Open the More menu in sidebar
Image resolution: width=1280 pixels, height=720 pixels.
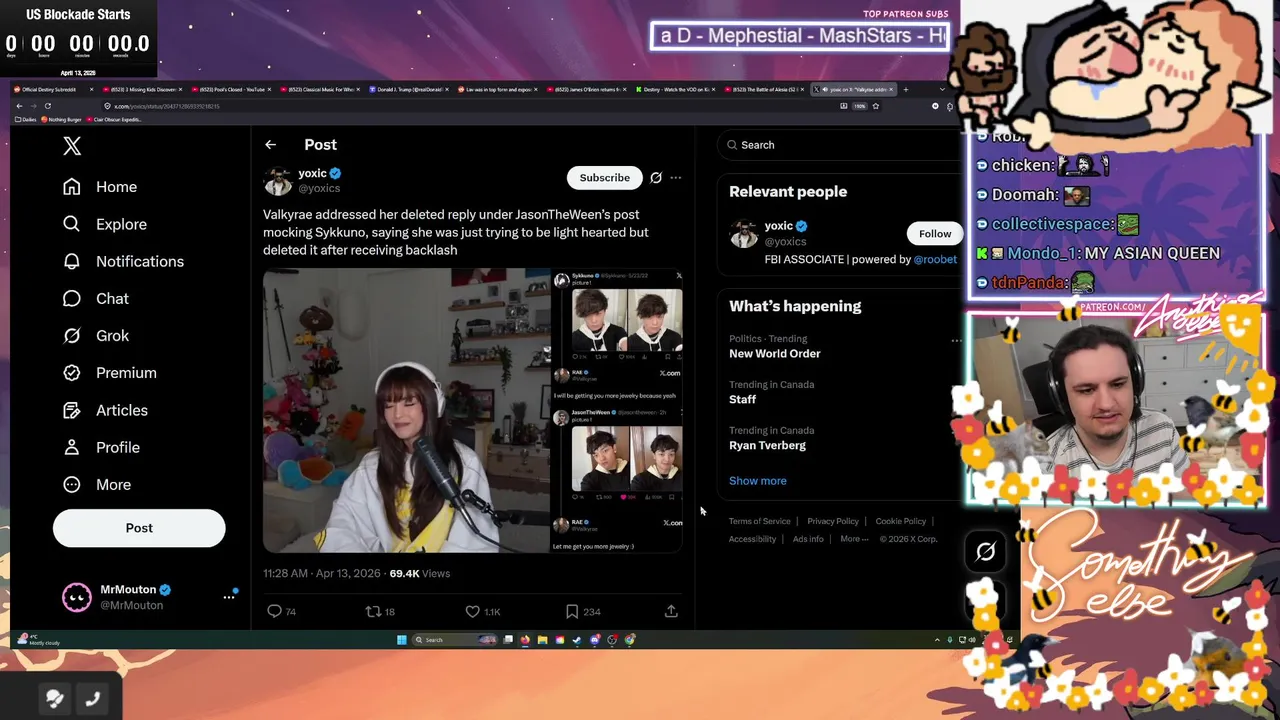[x=96, y=484]
